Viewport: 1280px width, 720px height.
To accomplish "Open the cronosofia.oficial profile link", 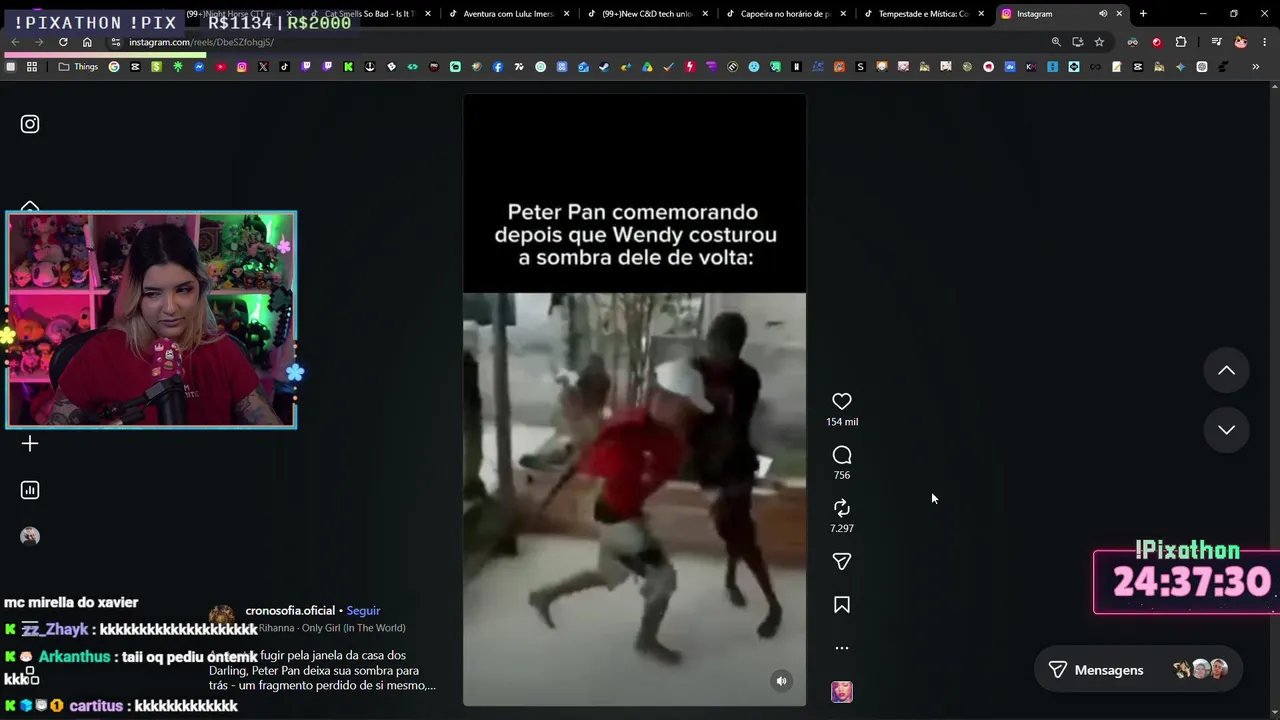I will [x=290, y=611].
